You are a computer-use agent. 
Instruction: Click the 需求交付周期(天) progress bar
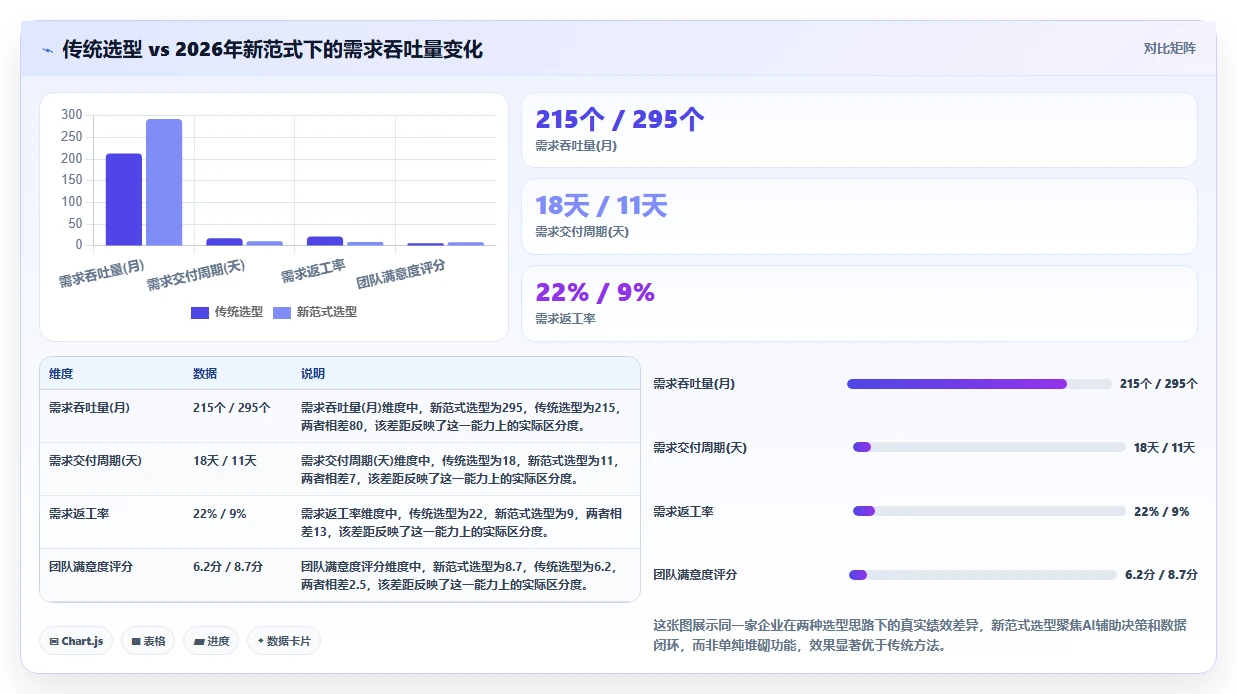click(x=989, y=447)
